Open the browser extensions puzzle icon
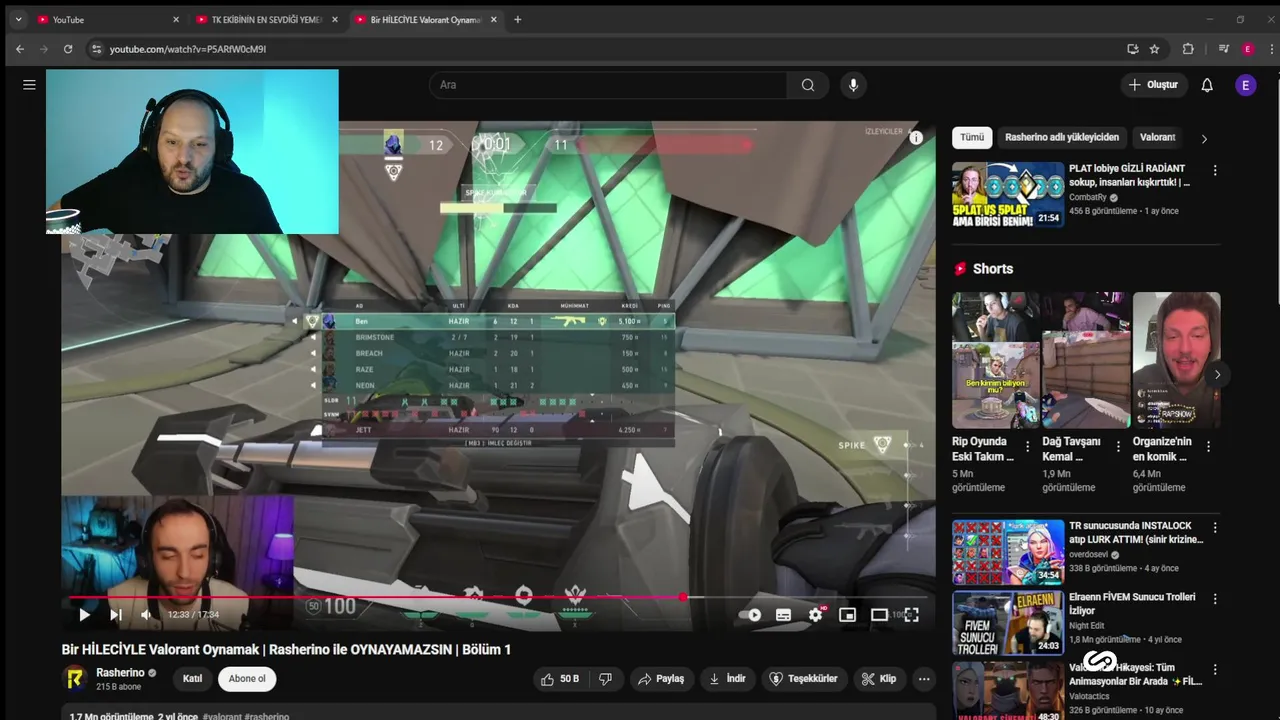 (1188, 49)
